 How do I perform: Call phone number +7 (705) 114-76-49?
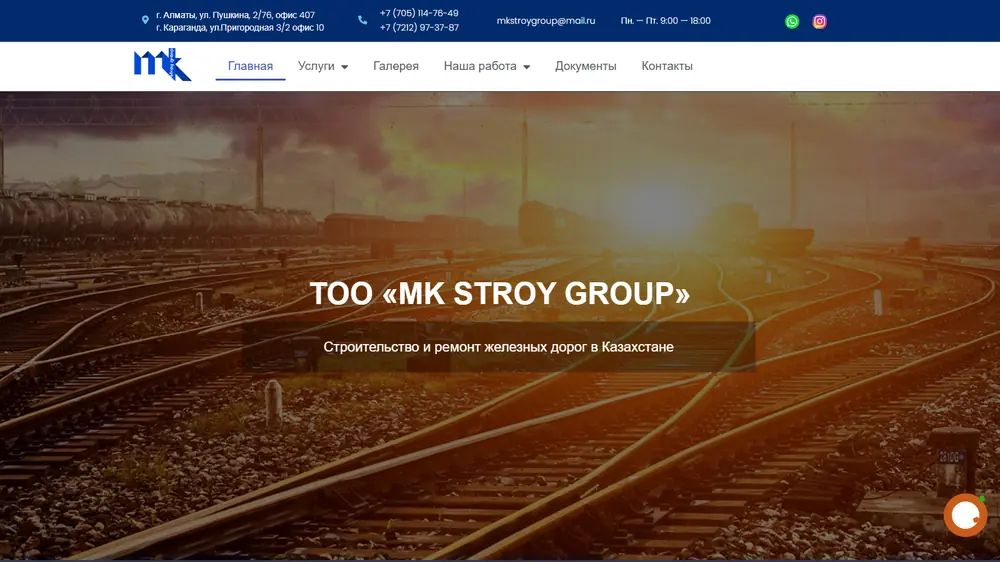point(419,13)
